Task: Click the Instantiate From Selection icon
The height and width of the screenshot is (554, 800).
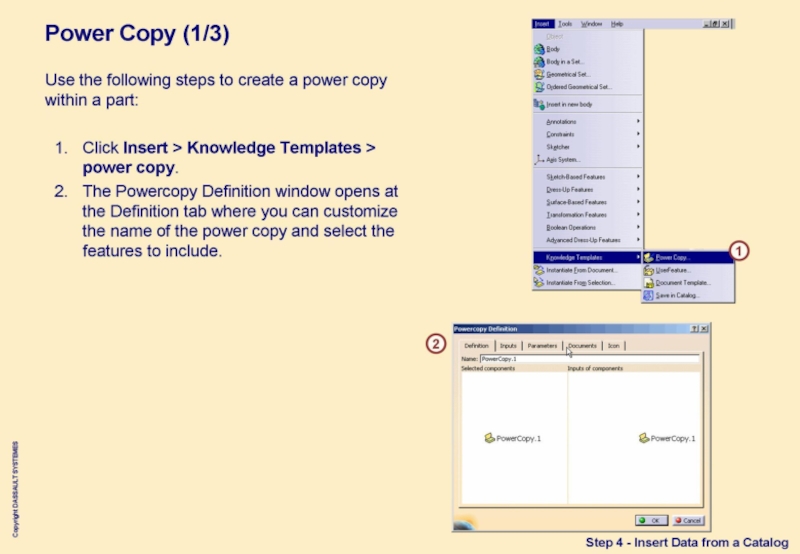Action: (539, 282)
